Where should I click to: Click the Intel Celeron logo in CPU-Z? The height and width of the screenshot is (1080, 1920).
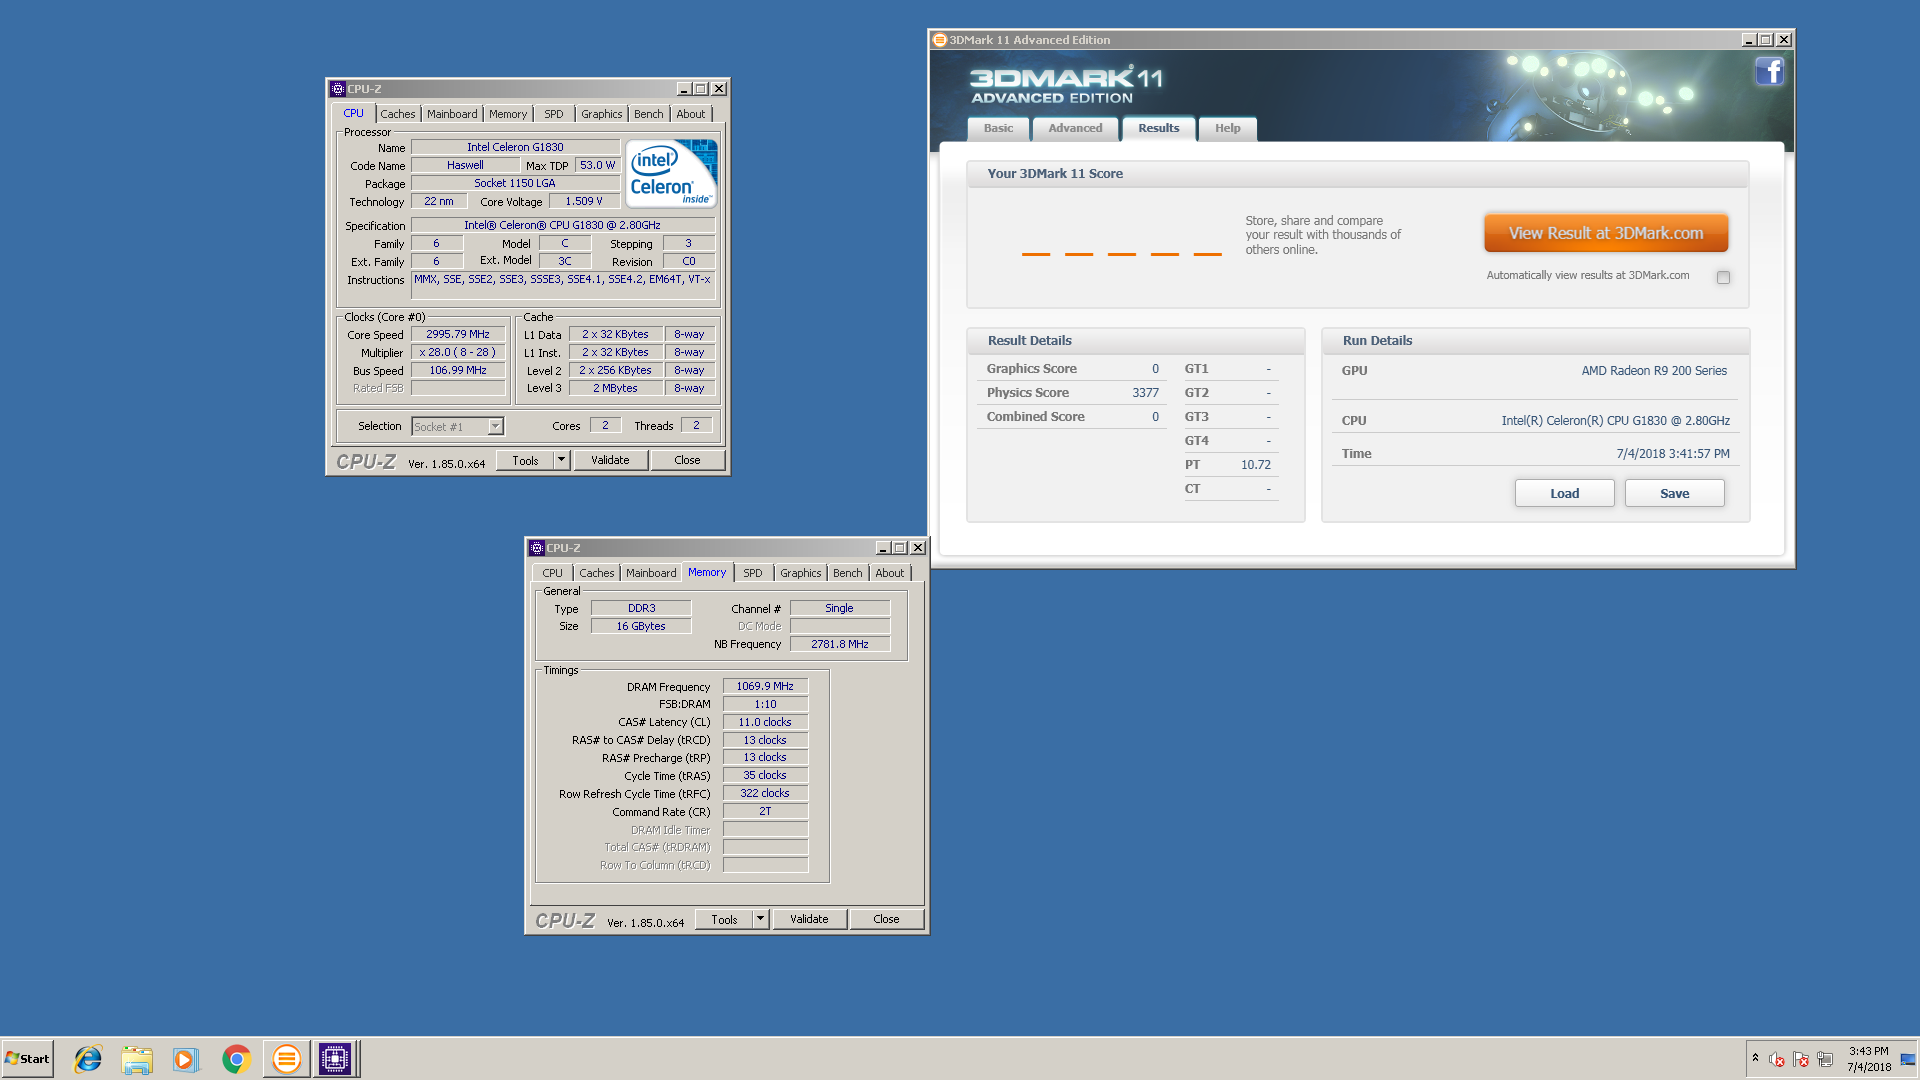point(672,174)
